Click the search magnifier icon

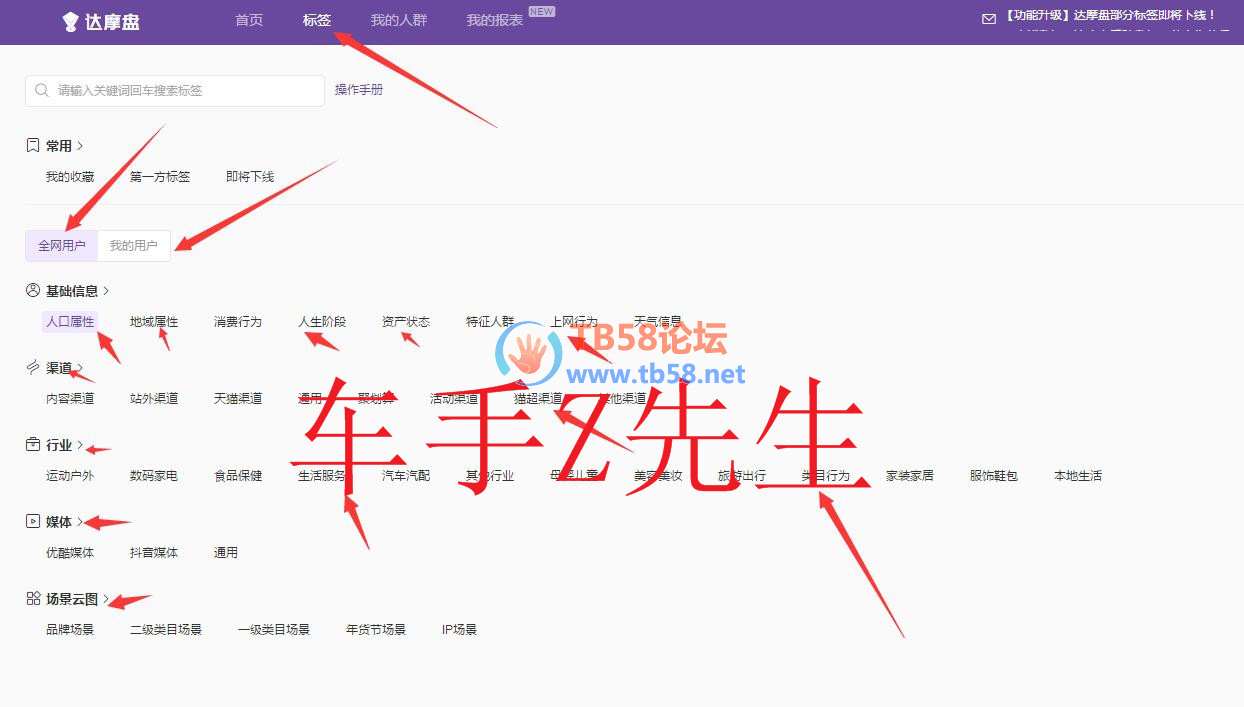click(42, 90)
